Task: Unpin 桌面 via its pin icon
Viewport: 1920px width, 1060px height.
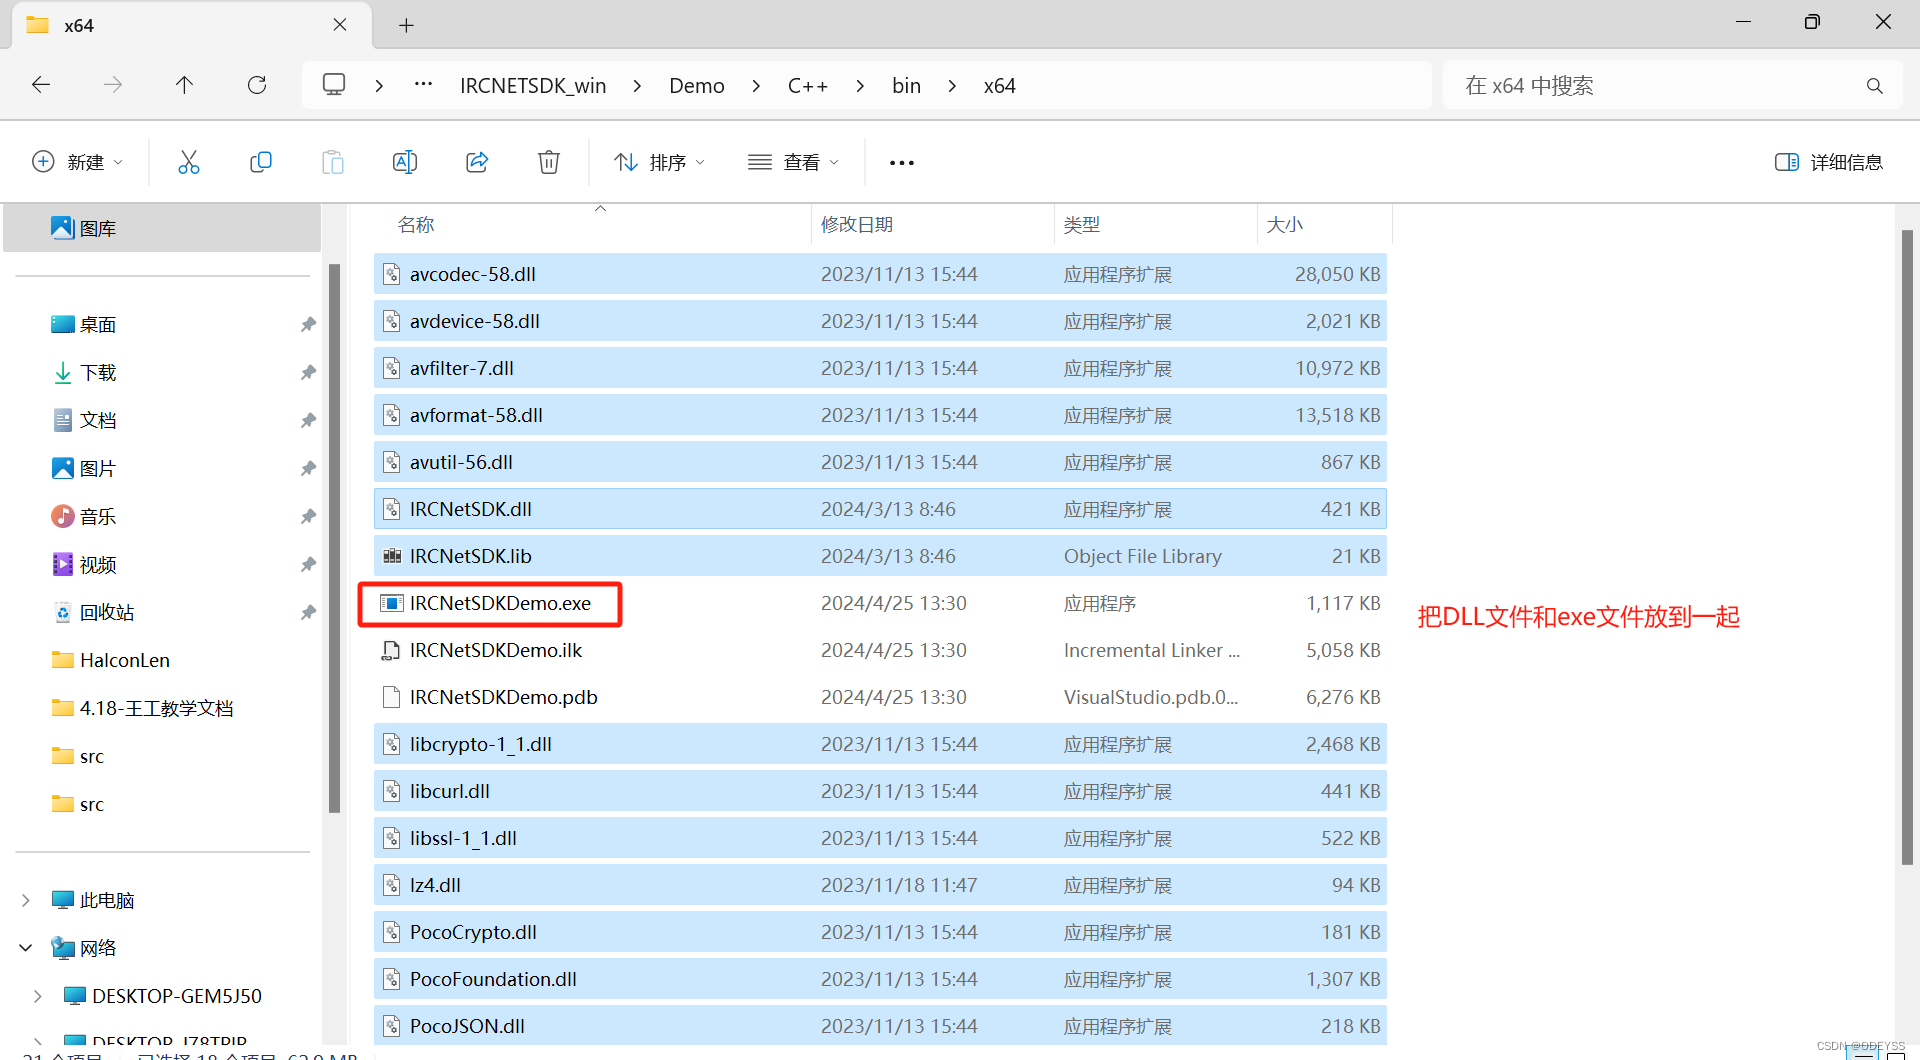Action: pos(308,324)
